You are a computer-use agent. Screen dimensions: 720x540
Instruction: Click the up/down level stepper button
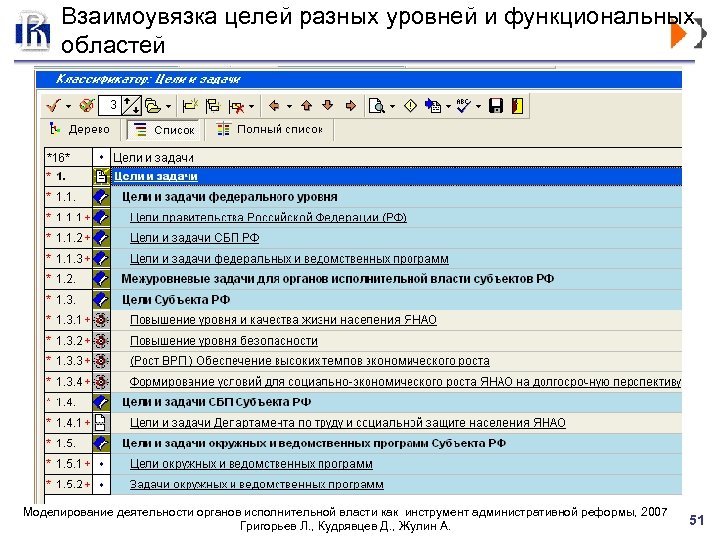131,106
